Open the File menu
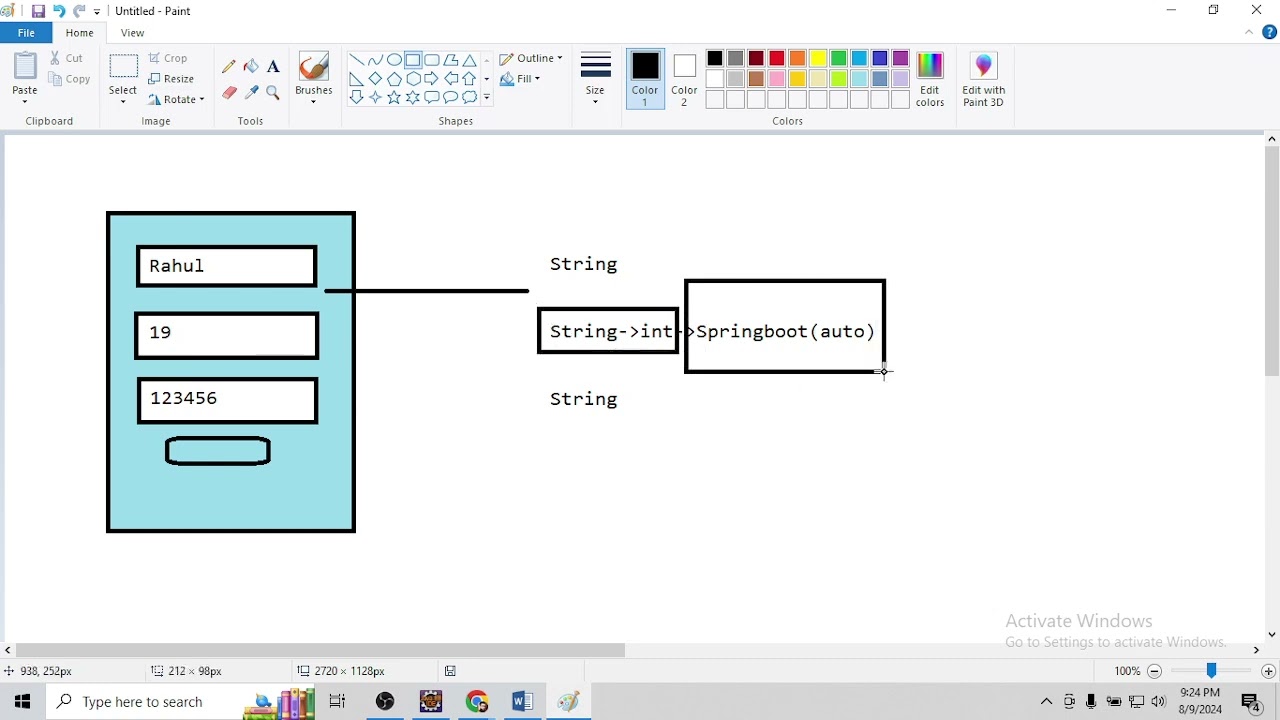Image resolution: width=1280 pixels, height=720 pixels. click(26, 33)
